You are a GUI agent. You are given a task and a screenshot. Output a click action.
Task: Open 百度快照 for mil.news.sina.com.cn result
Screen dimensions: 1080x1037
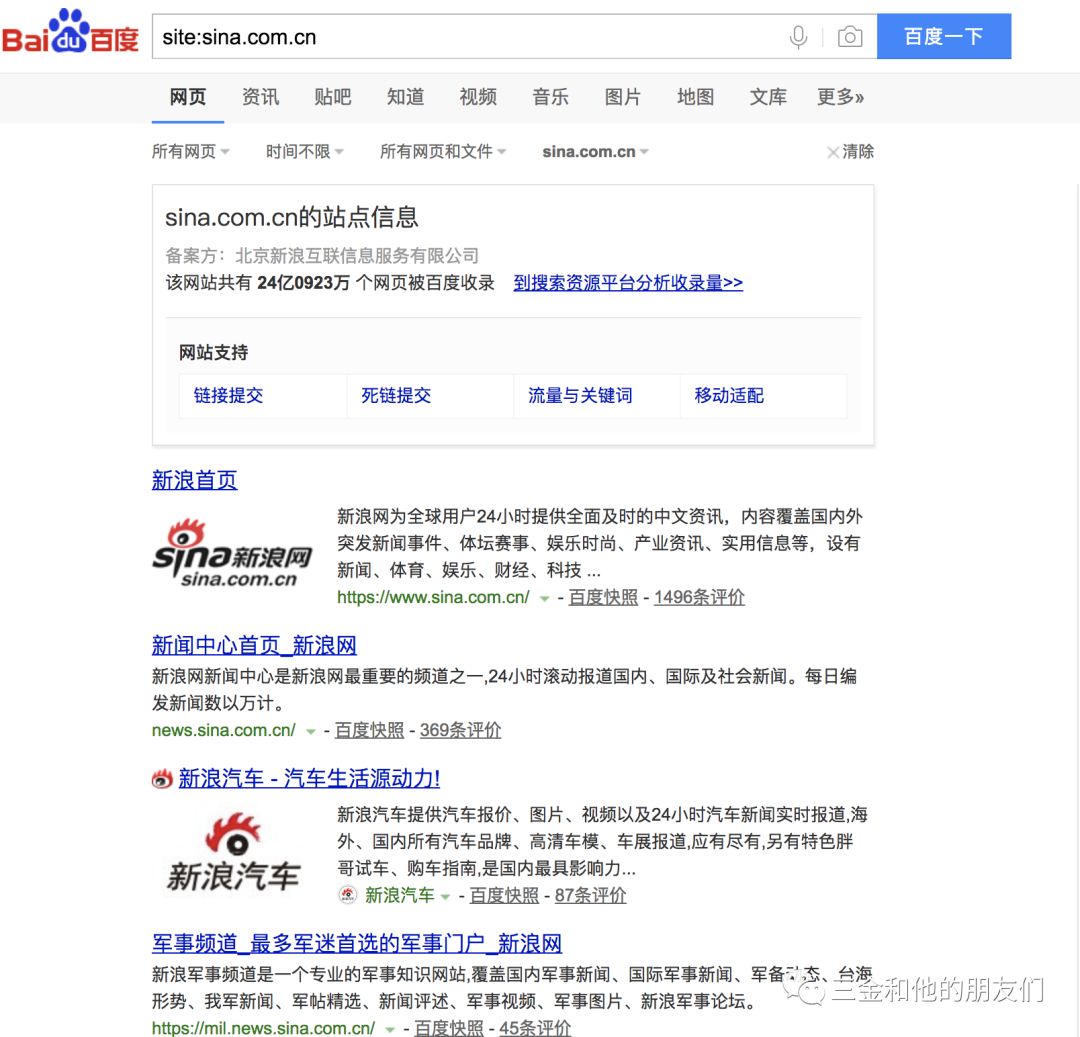[449, 1028]
